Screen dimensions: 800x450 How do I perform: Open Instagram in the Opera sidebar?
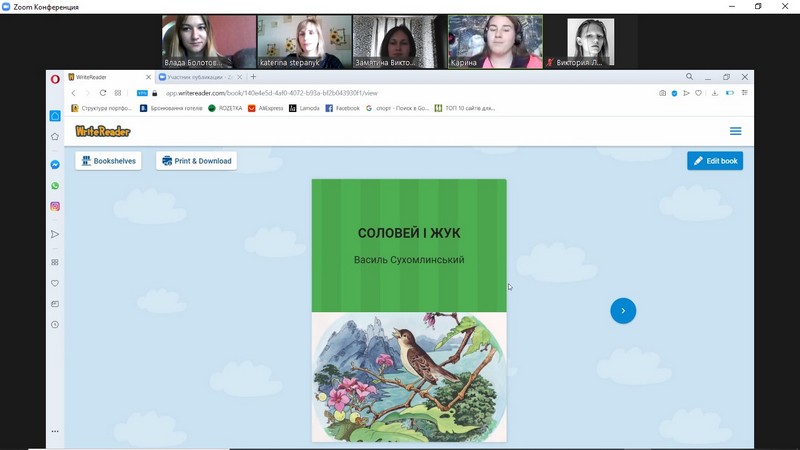(55, 206)
